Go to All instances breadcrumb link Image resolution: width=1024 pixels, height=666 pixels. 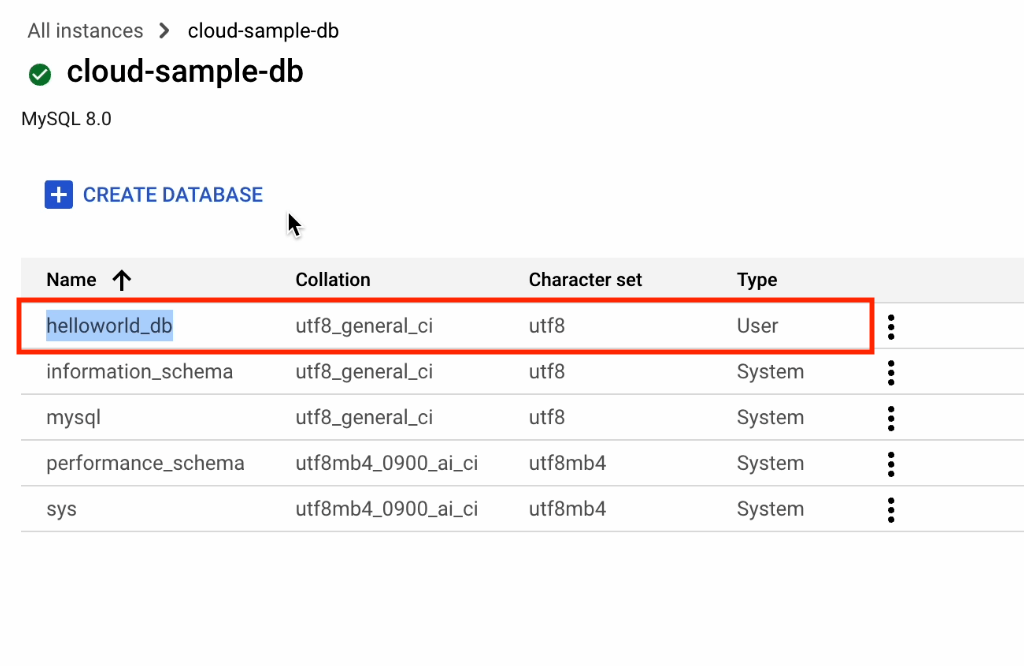point(85,31)
